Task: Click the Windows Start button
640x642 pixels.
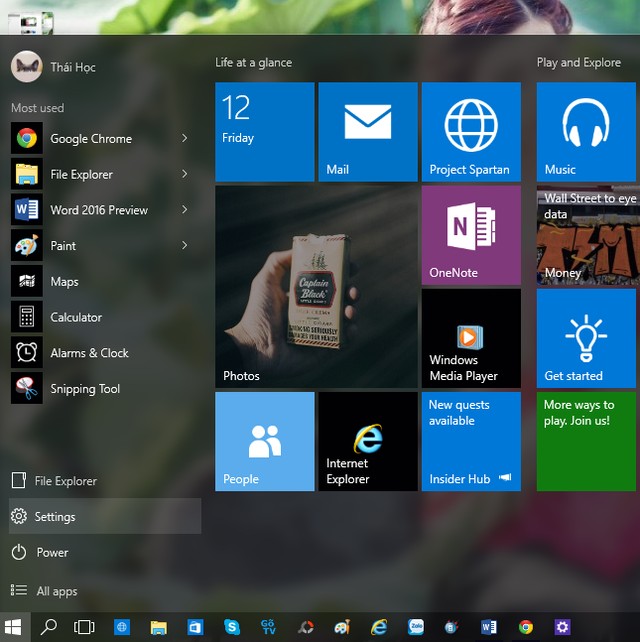Action: pos(14,627)
